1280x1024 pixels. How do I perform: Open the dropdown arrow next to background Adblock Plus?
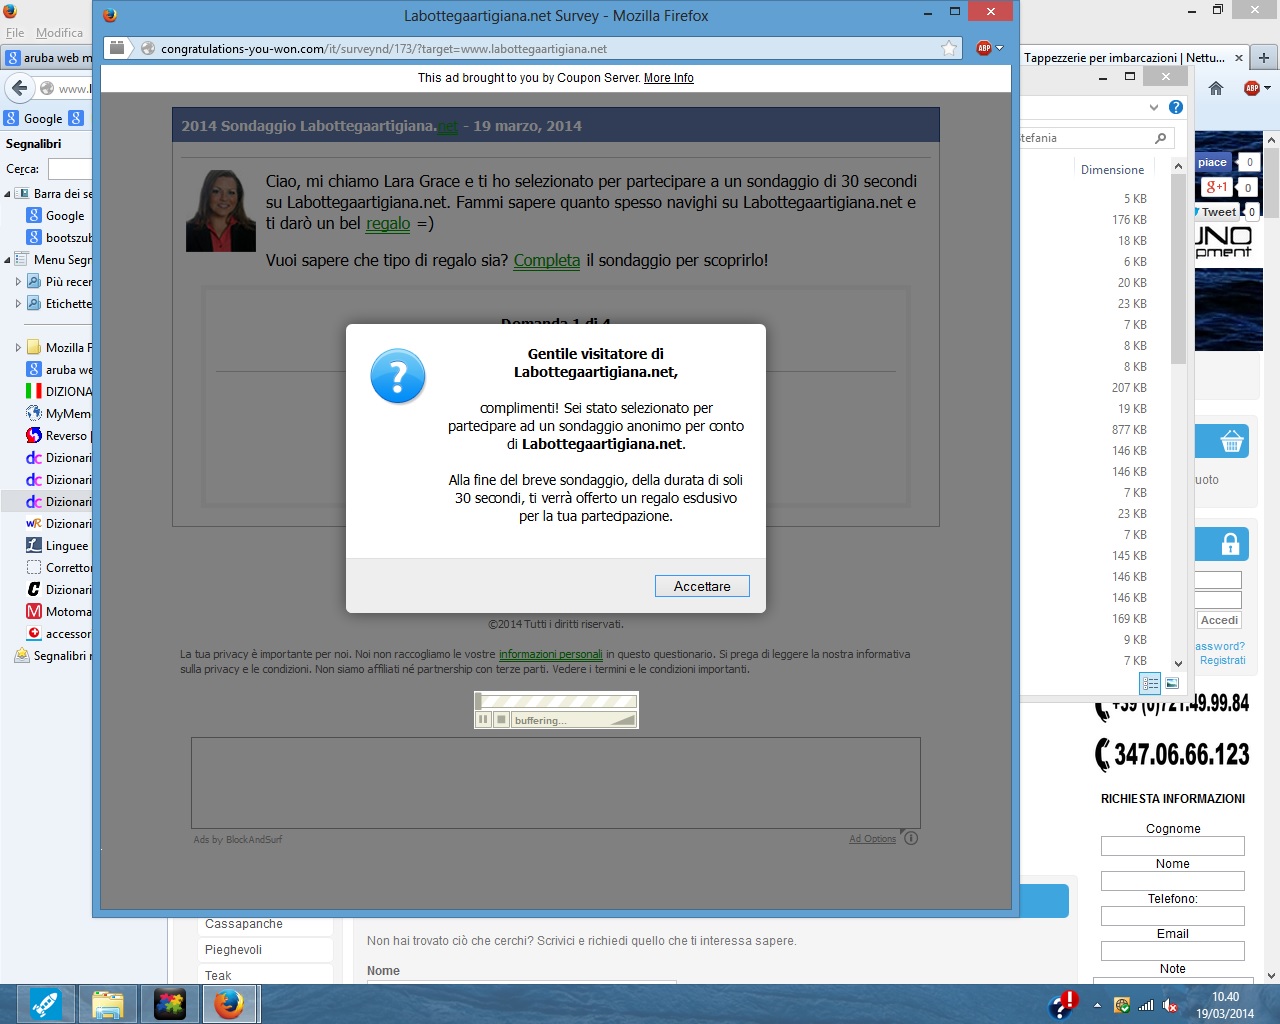(1267, 88)
